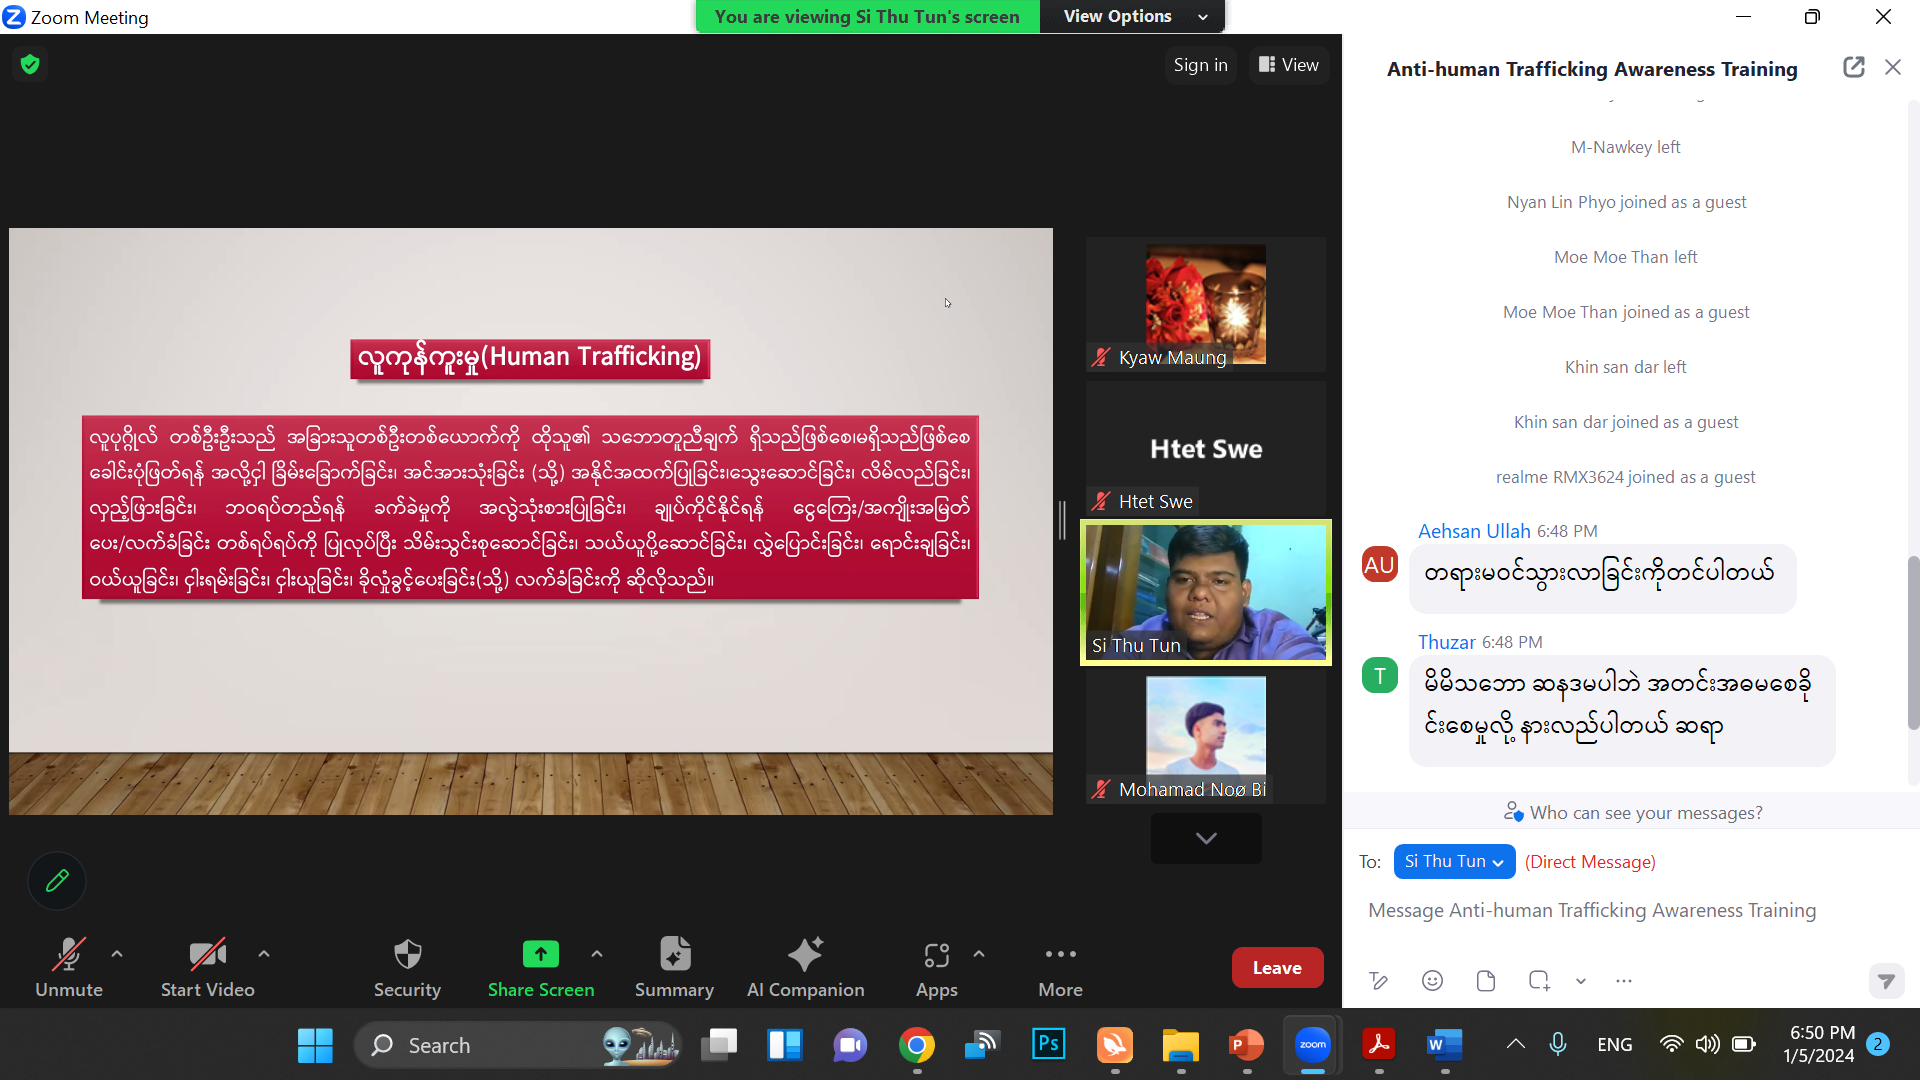Click Thuzar's green T avatar
This screenshot has height=1080, width=1920.
[x=1380, y=675]
